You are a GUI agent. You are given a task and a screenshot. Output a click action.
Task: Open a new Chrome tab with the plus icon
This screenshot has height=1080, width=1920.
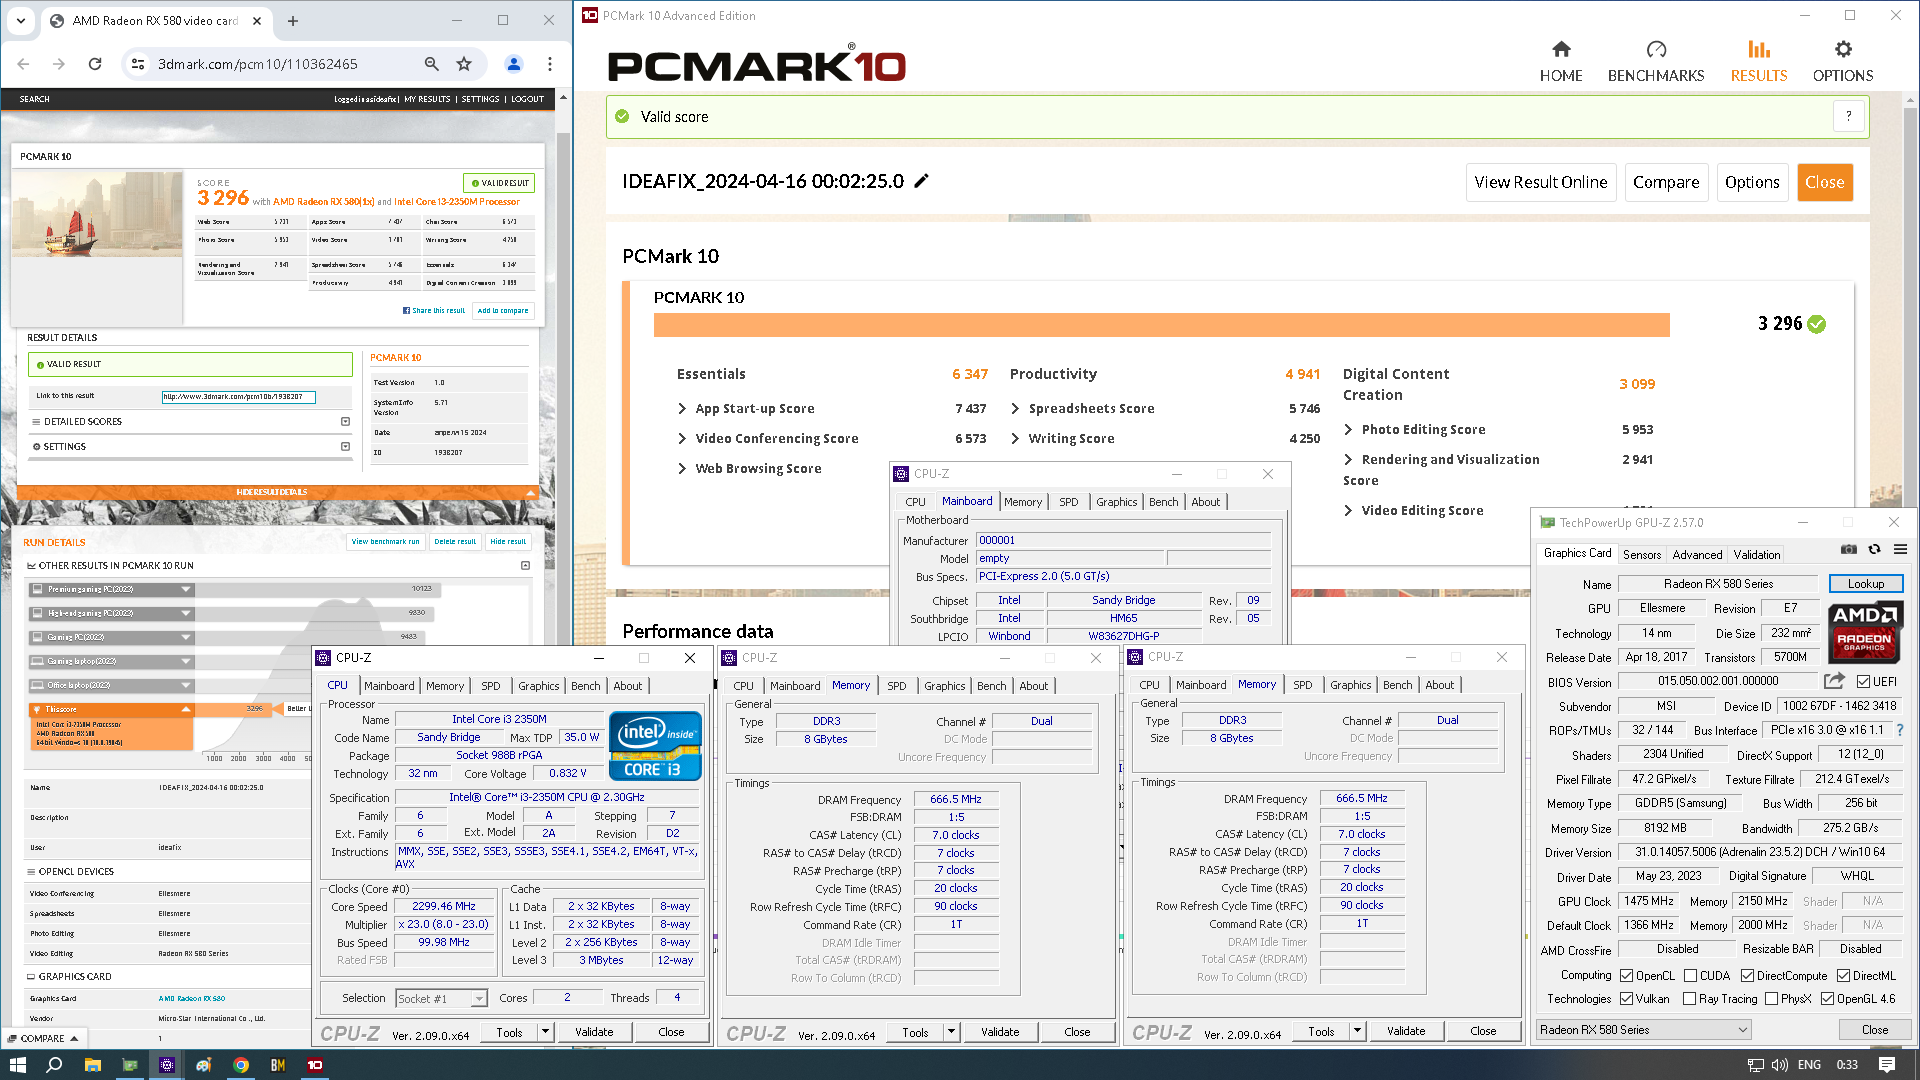[x=293, y=21]
